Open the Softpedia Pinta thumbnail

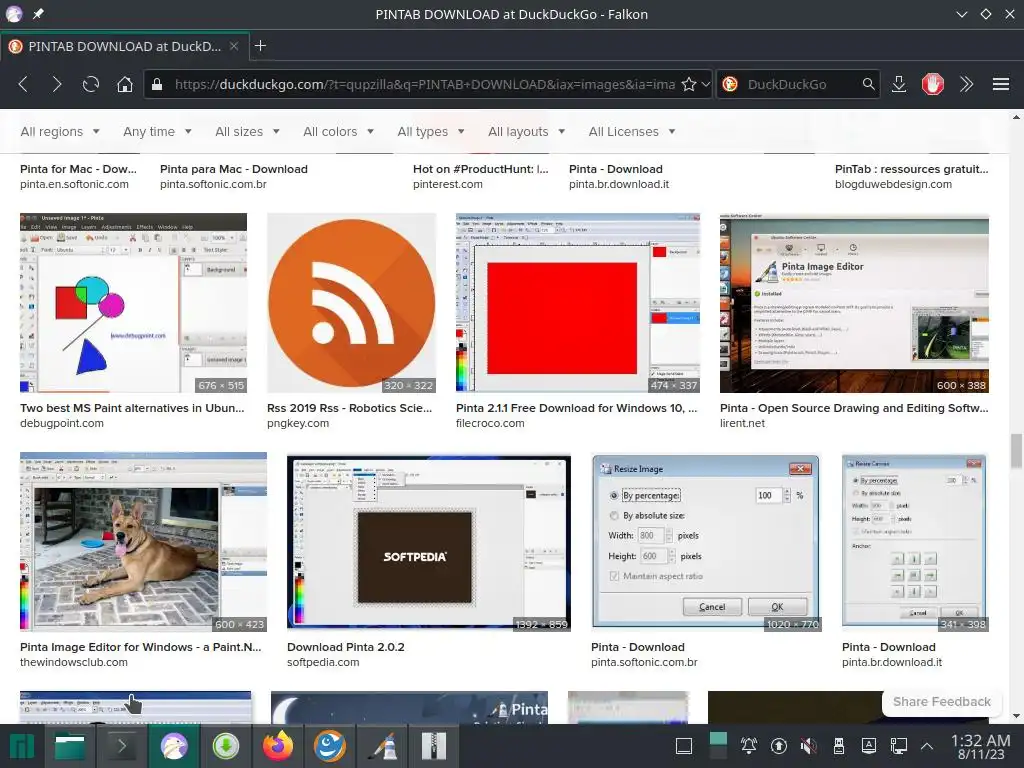(x=429, y=541)
